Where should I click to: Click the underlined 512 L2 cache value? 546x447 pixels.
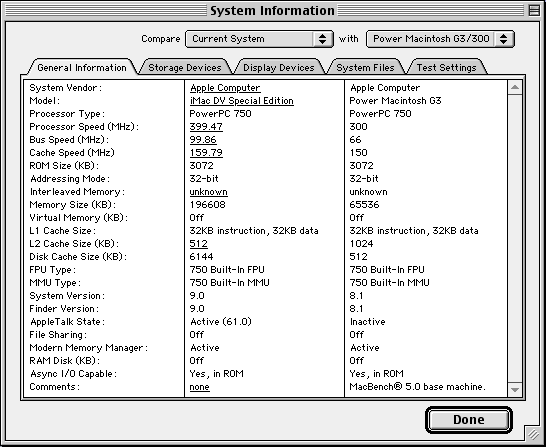coord(198,244)
